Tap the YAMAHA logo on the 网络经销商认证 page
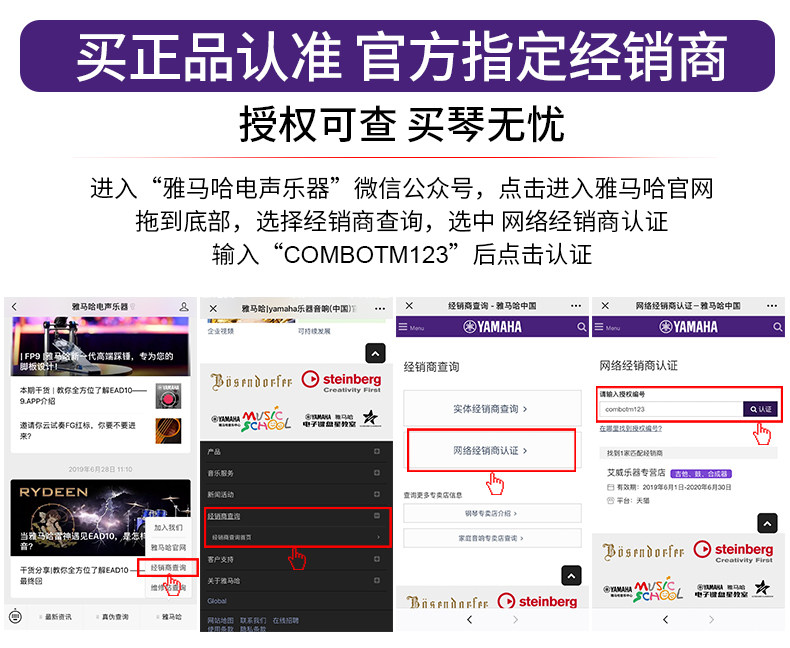 point(688,327)
